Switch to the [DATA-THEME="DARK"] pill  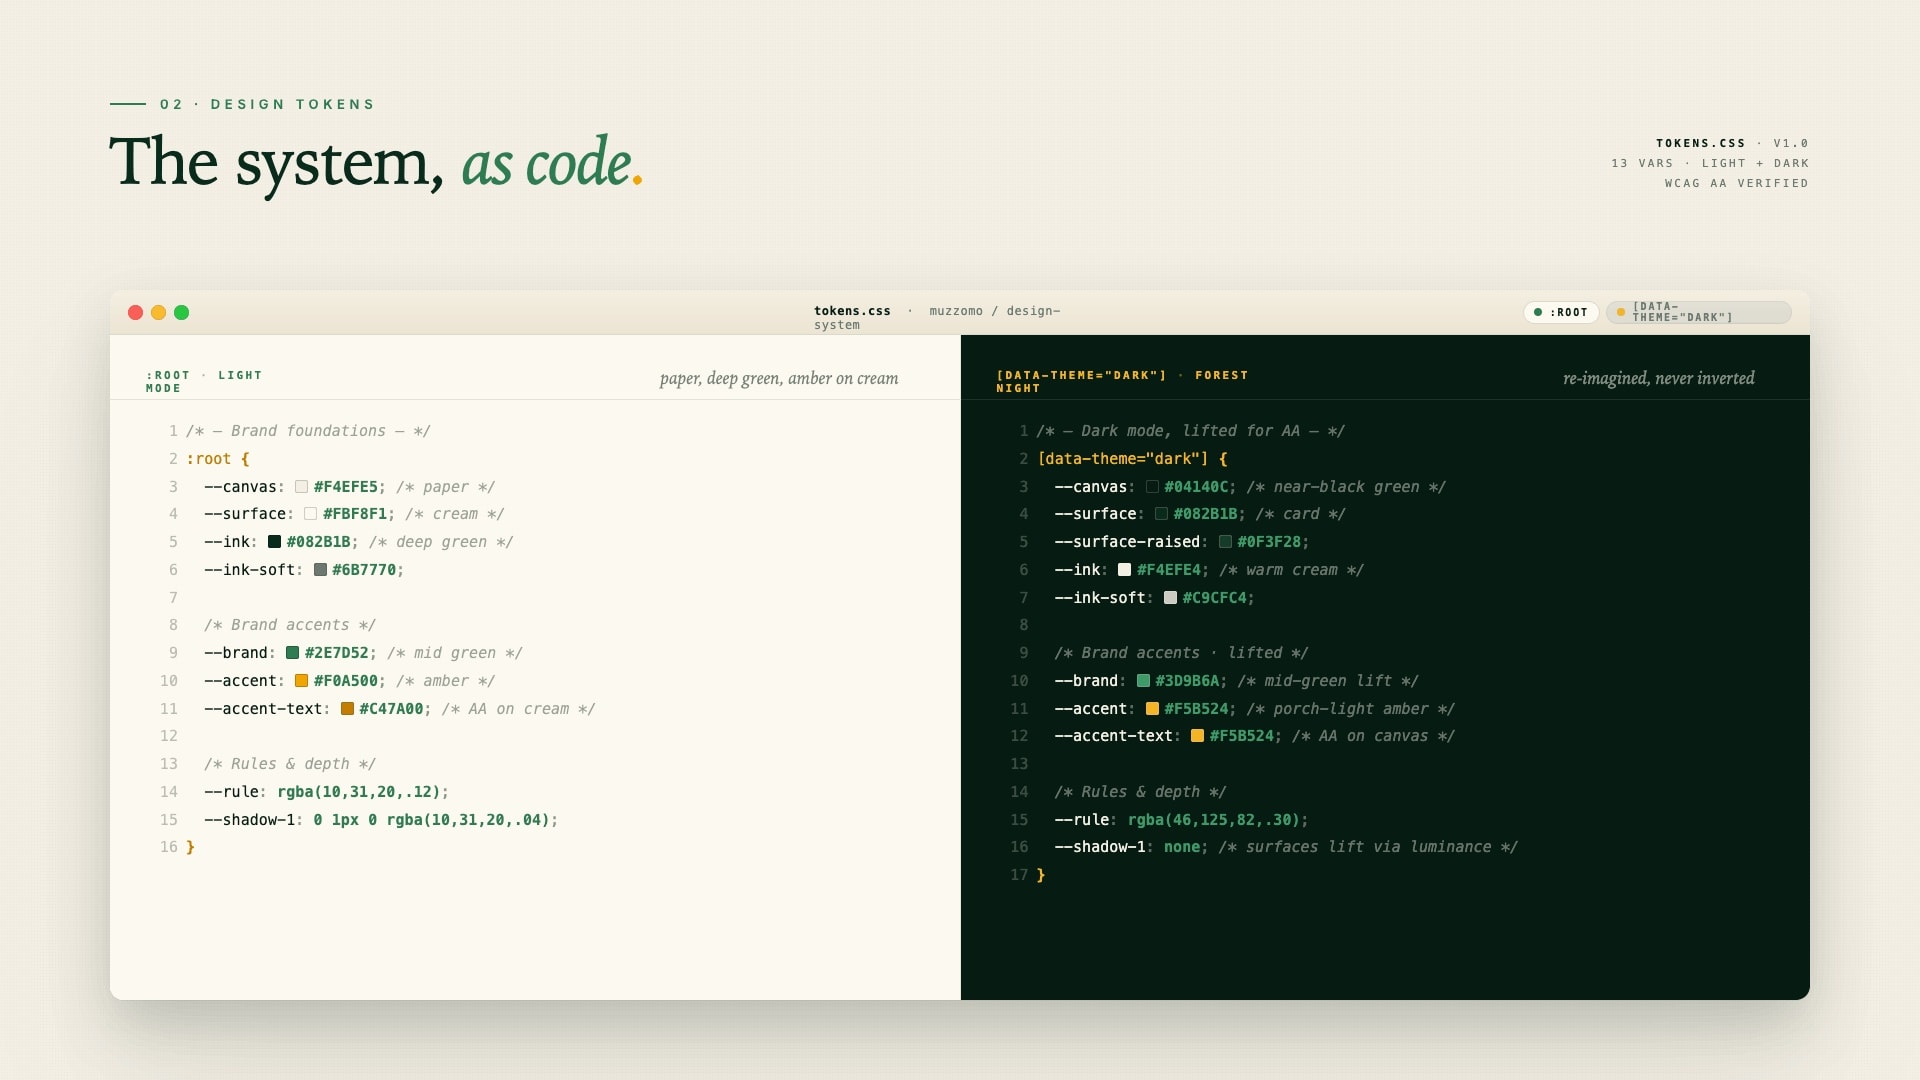[x=1698, y=312]
